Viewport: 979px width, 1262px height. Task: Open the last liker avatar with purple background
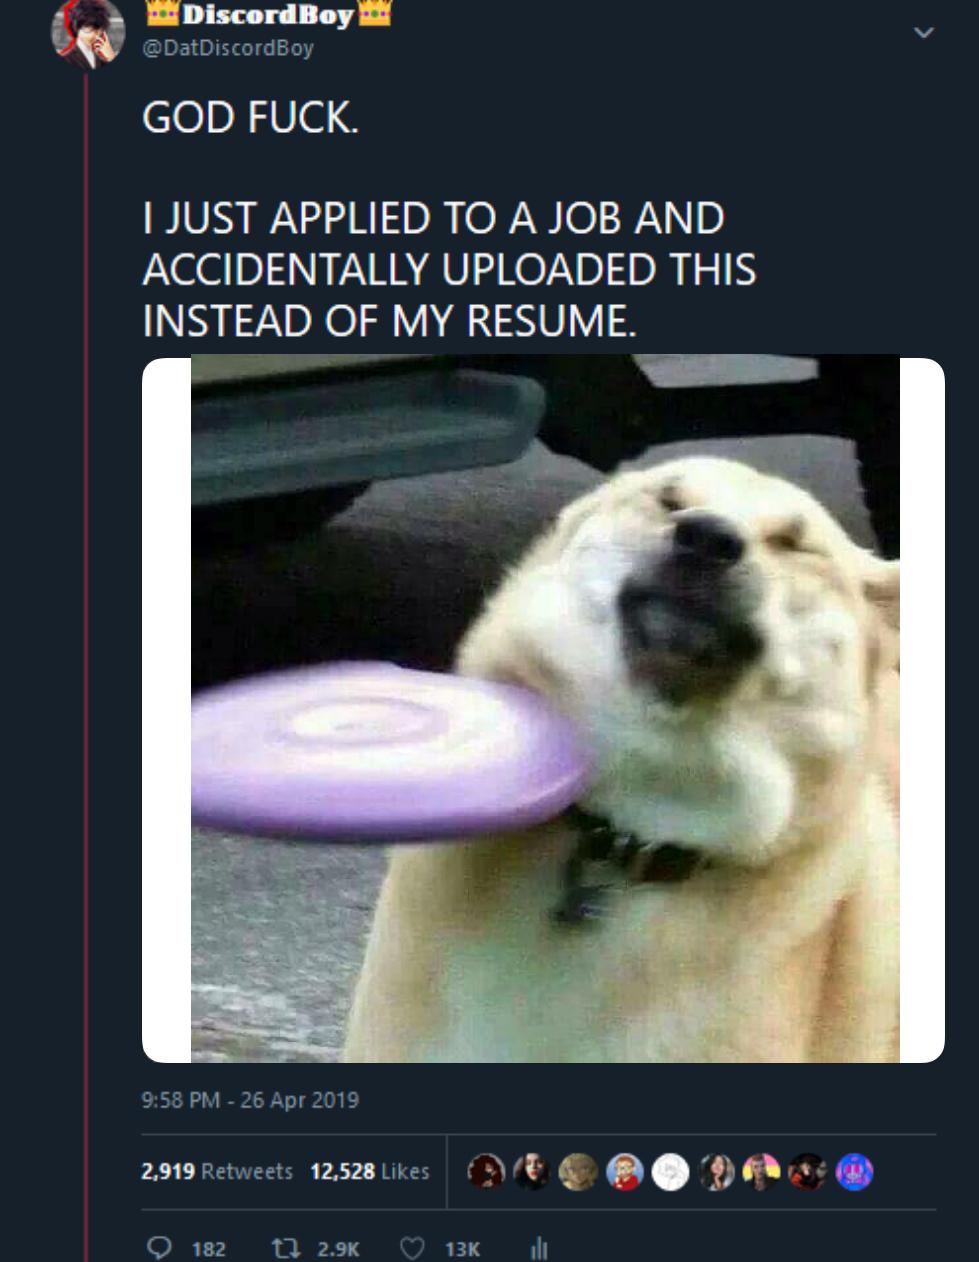pos(855,1171)
